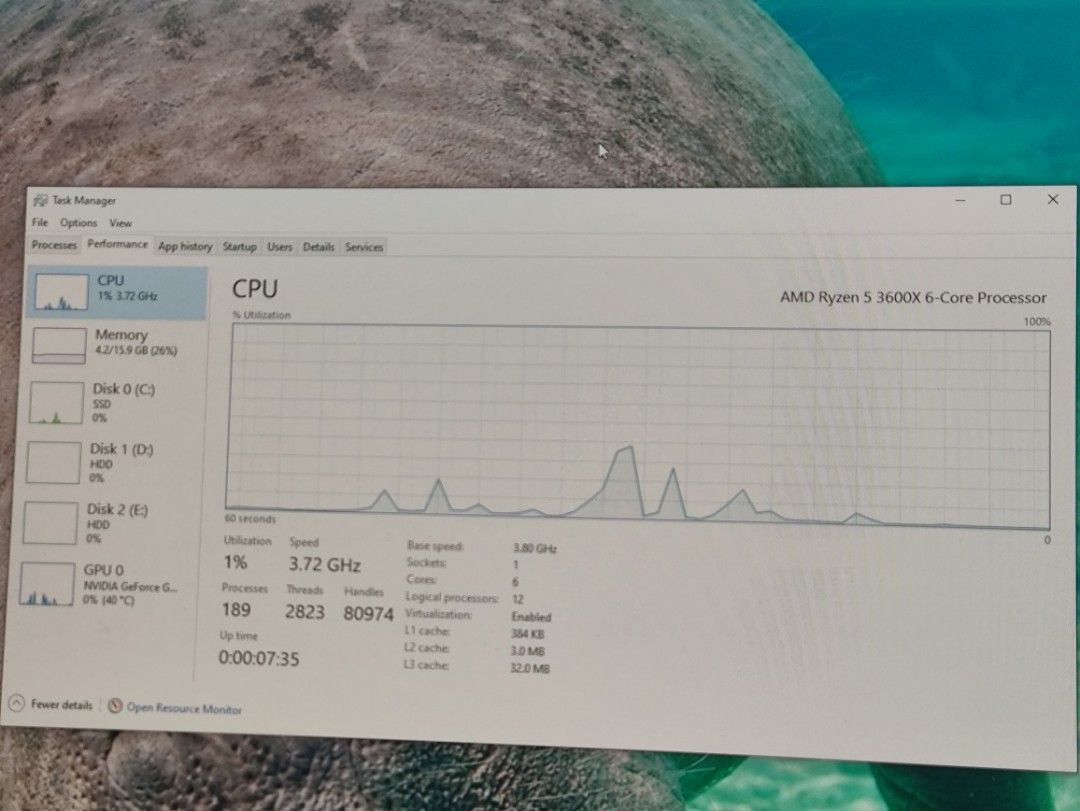Switch to the App history tab

click(x=185, y=246)
